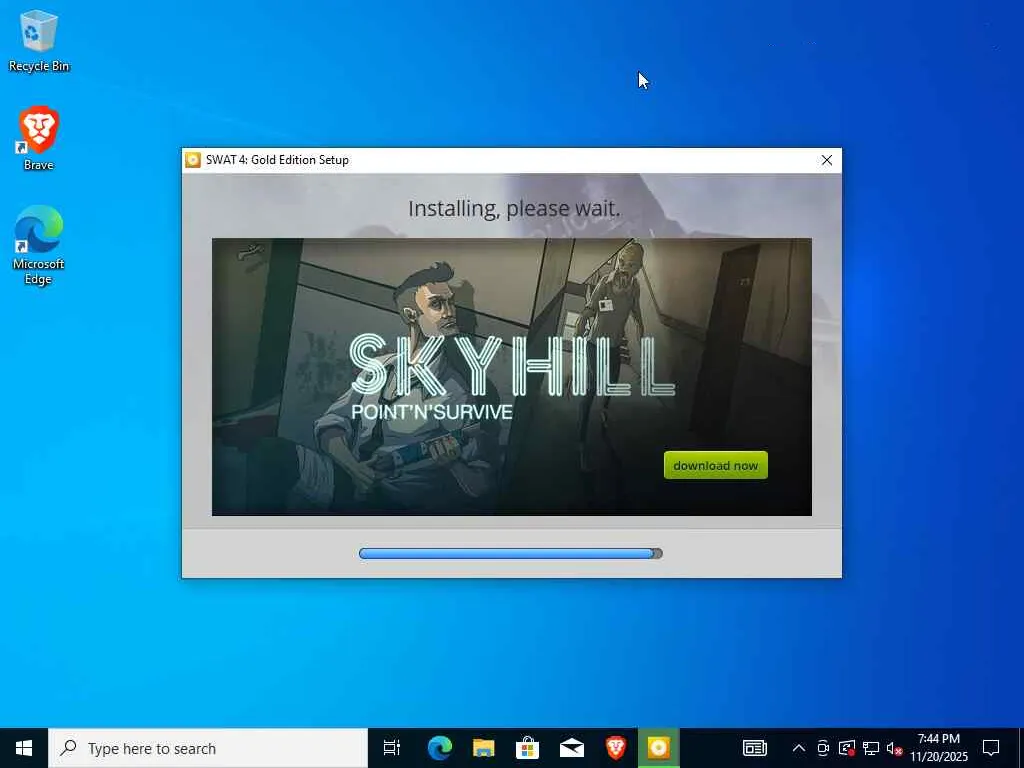Viewport: 1024px width, 768px height.
Task: Click the Show desktop strip
Action: pos(1021,748)
